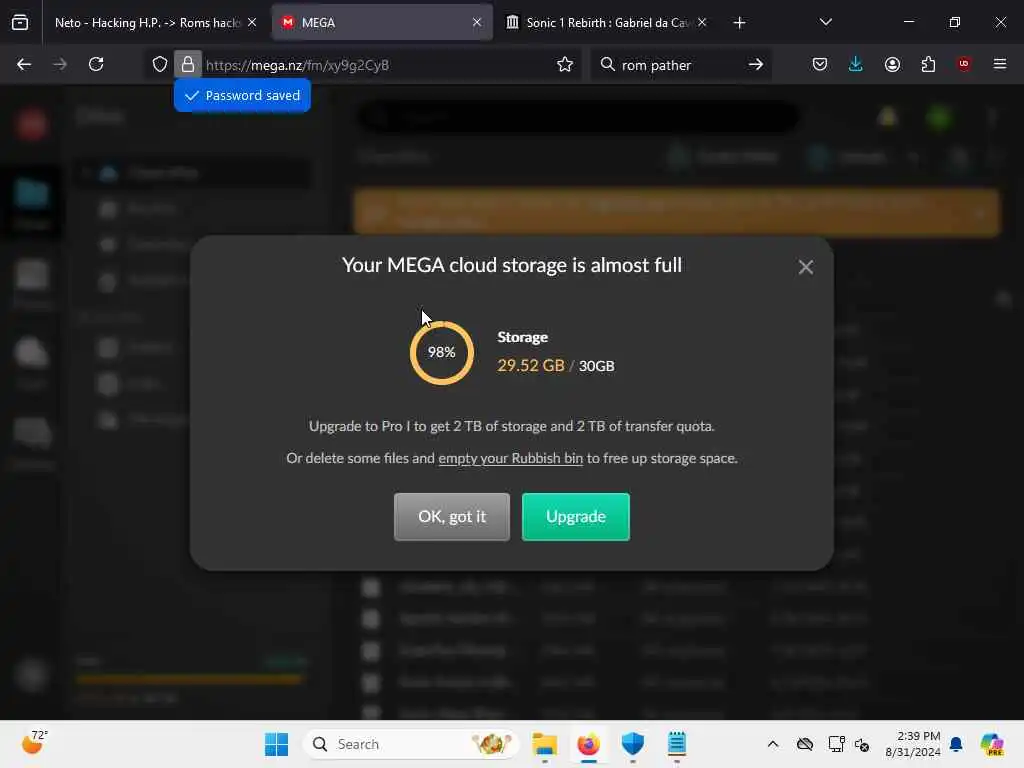
Task: Select the MEGA browser tab
Action: click(382, 23)
